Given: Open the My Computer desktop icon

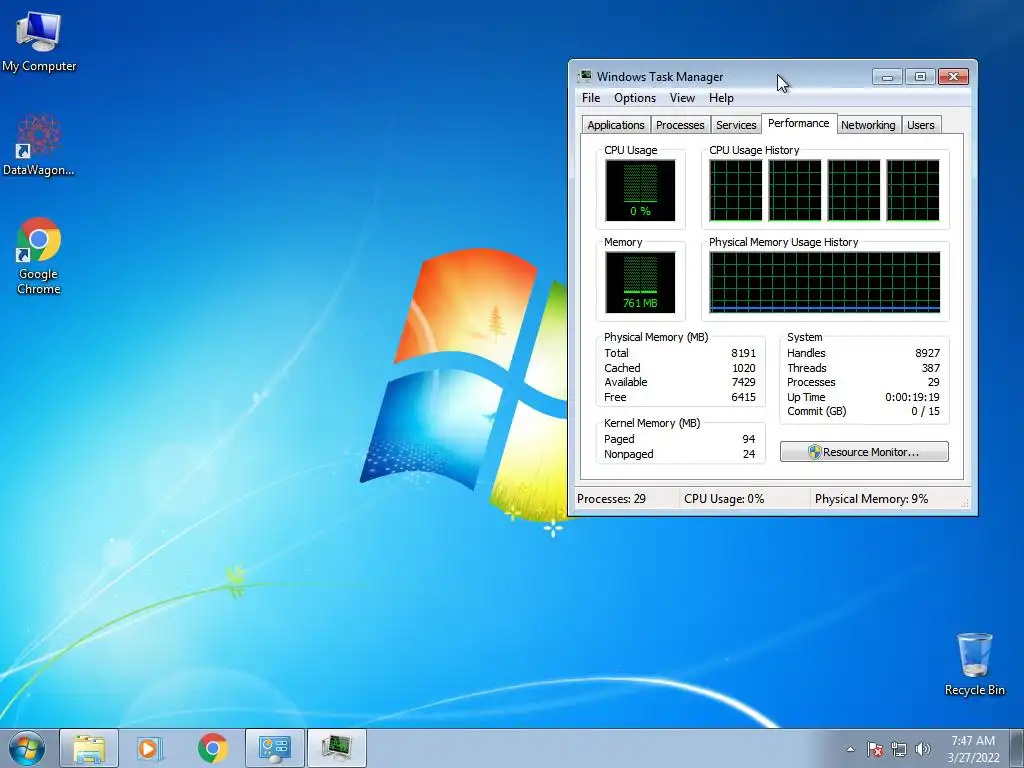Looking at the screenshot, I should (x=39, y=40).
